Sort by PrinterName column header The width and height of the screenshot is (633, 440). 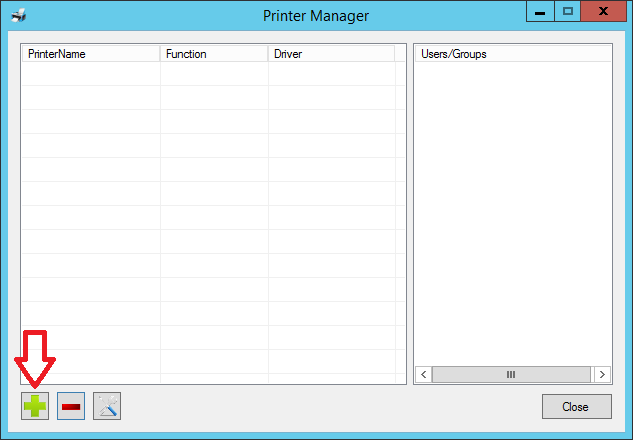pos(90,54)
